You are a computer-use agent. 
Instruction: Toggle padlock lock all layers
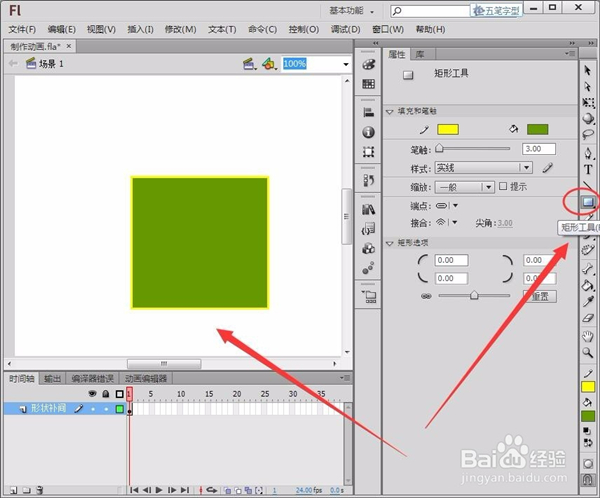(106, 394)
